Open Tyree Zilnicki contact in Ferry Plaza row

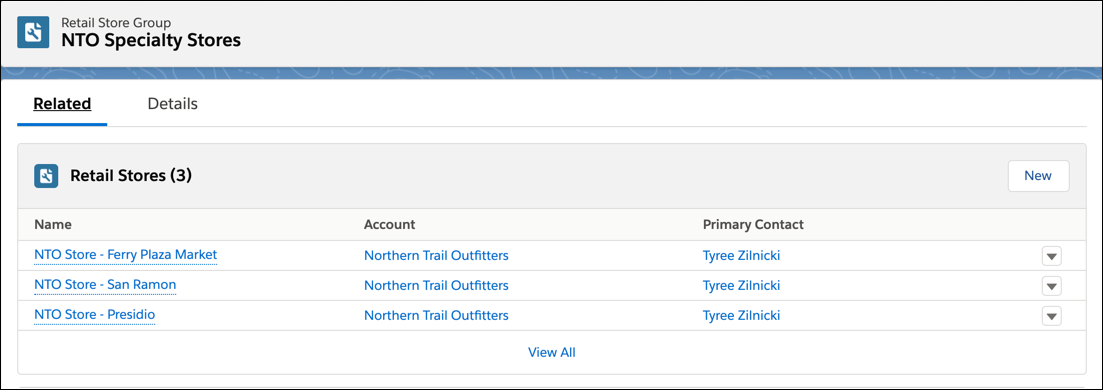[x=741, y=256]
